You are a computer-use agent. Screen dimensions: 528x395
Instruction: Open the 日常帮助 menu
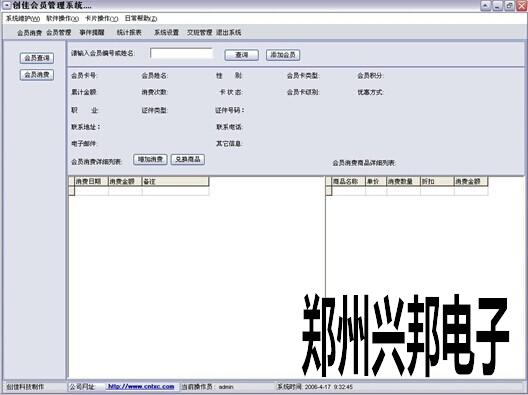tap(141, 19)
